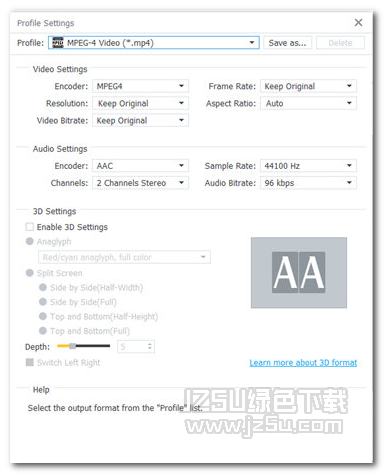The height and width of the screenshot is (474, 384).
Task: Open the Frame Rate dropdown
Action: [x=308, y=86]
